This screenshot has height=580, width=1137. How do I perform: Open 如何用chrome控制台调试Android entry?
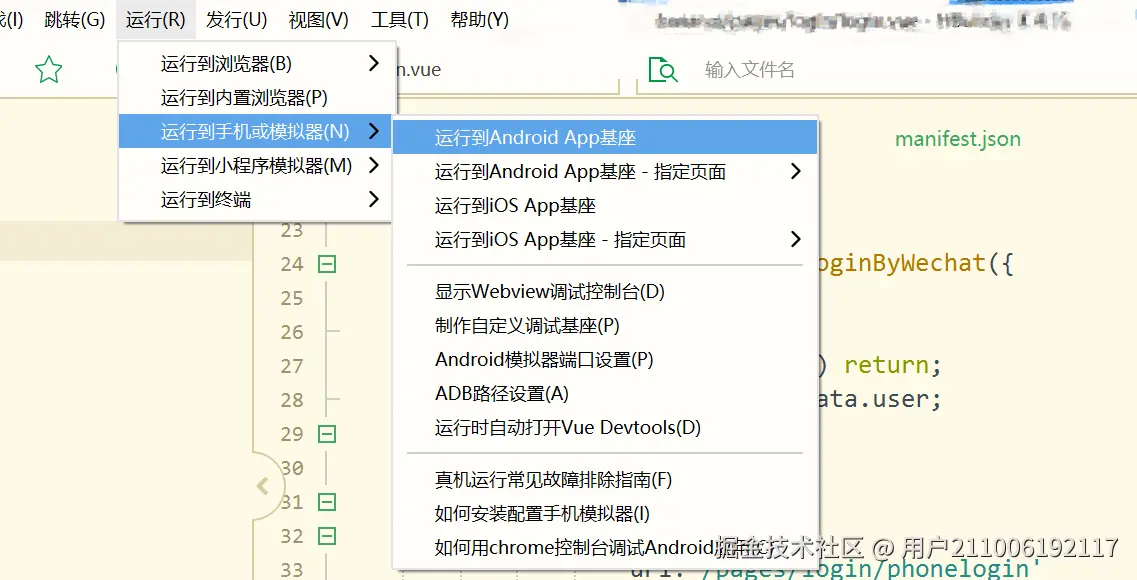[x=605, y=547]
